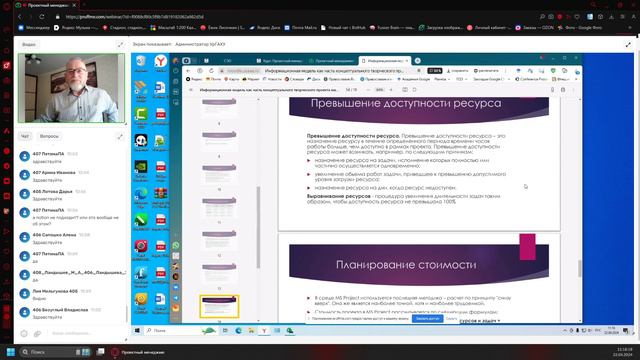
Task: Toggle the PDF thumbnail sidebar
Action: [x=191, y=90]
